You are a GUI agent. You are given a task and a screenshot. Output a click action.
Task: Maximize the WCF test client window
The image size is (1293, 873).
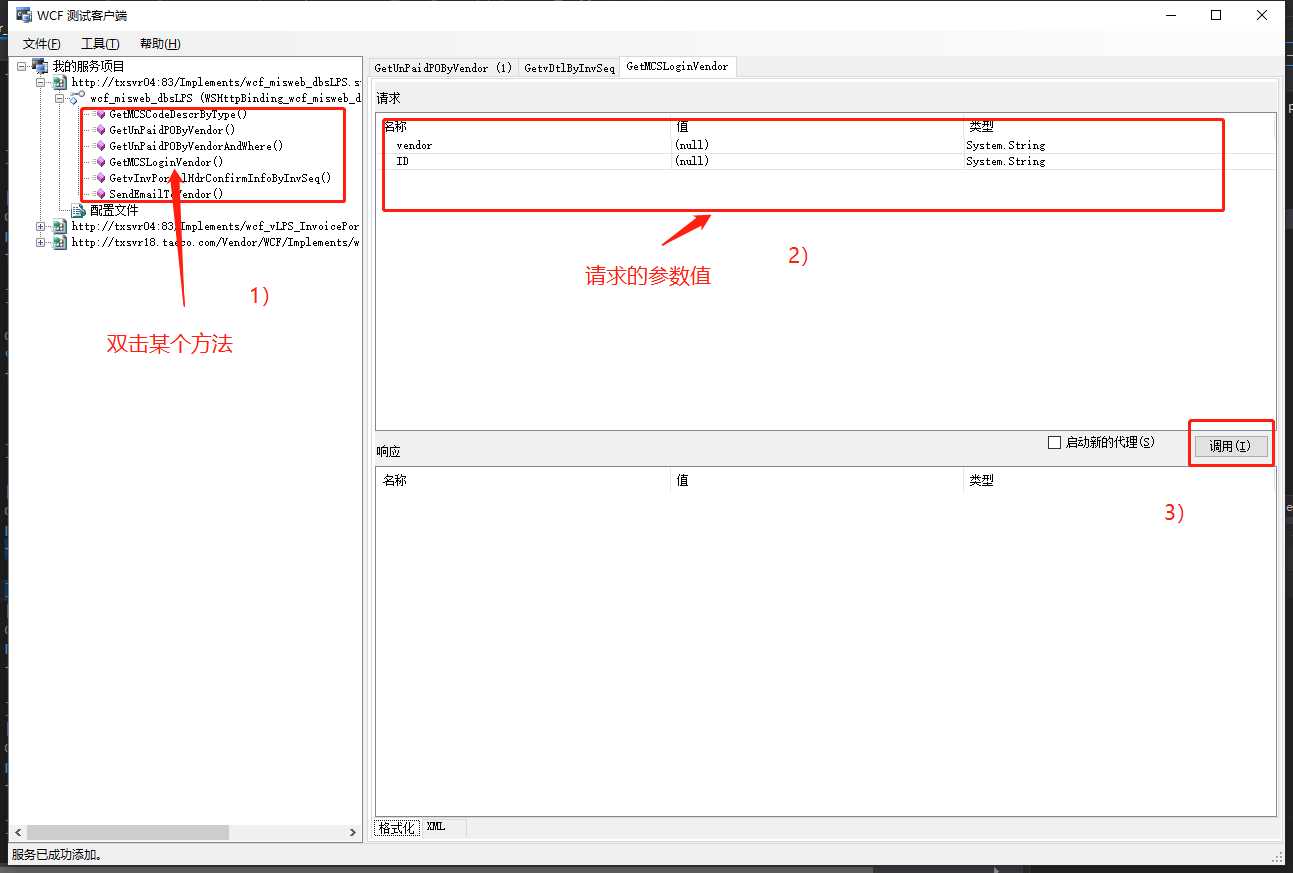pos(1216,15)
